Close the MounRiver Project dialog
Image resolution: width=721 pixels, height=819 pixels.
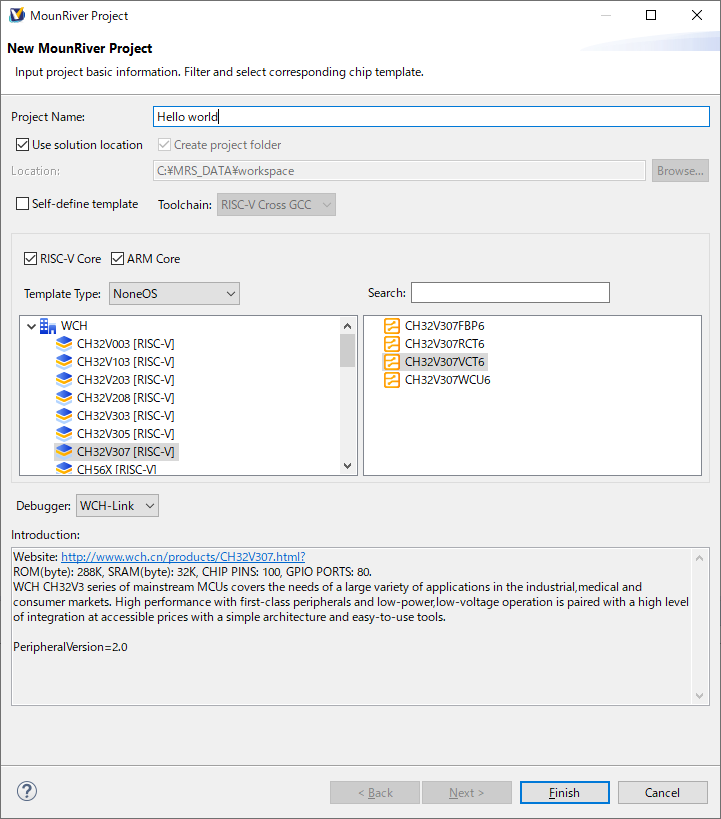697,15
